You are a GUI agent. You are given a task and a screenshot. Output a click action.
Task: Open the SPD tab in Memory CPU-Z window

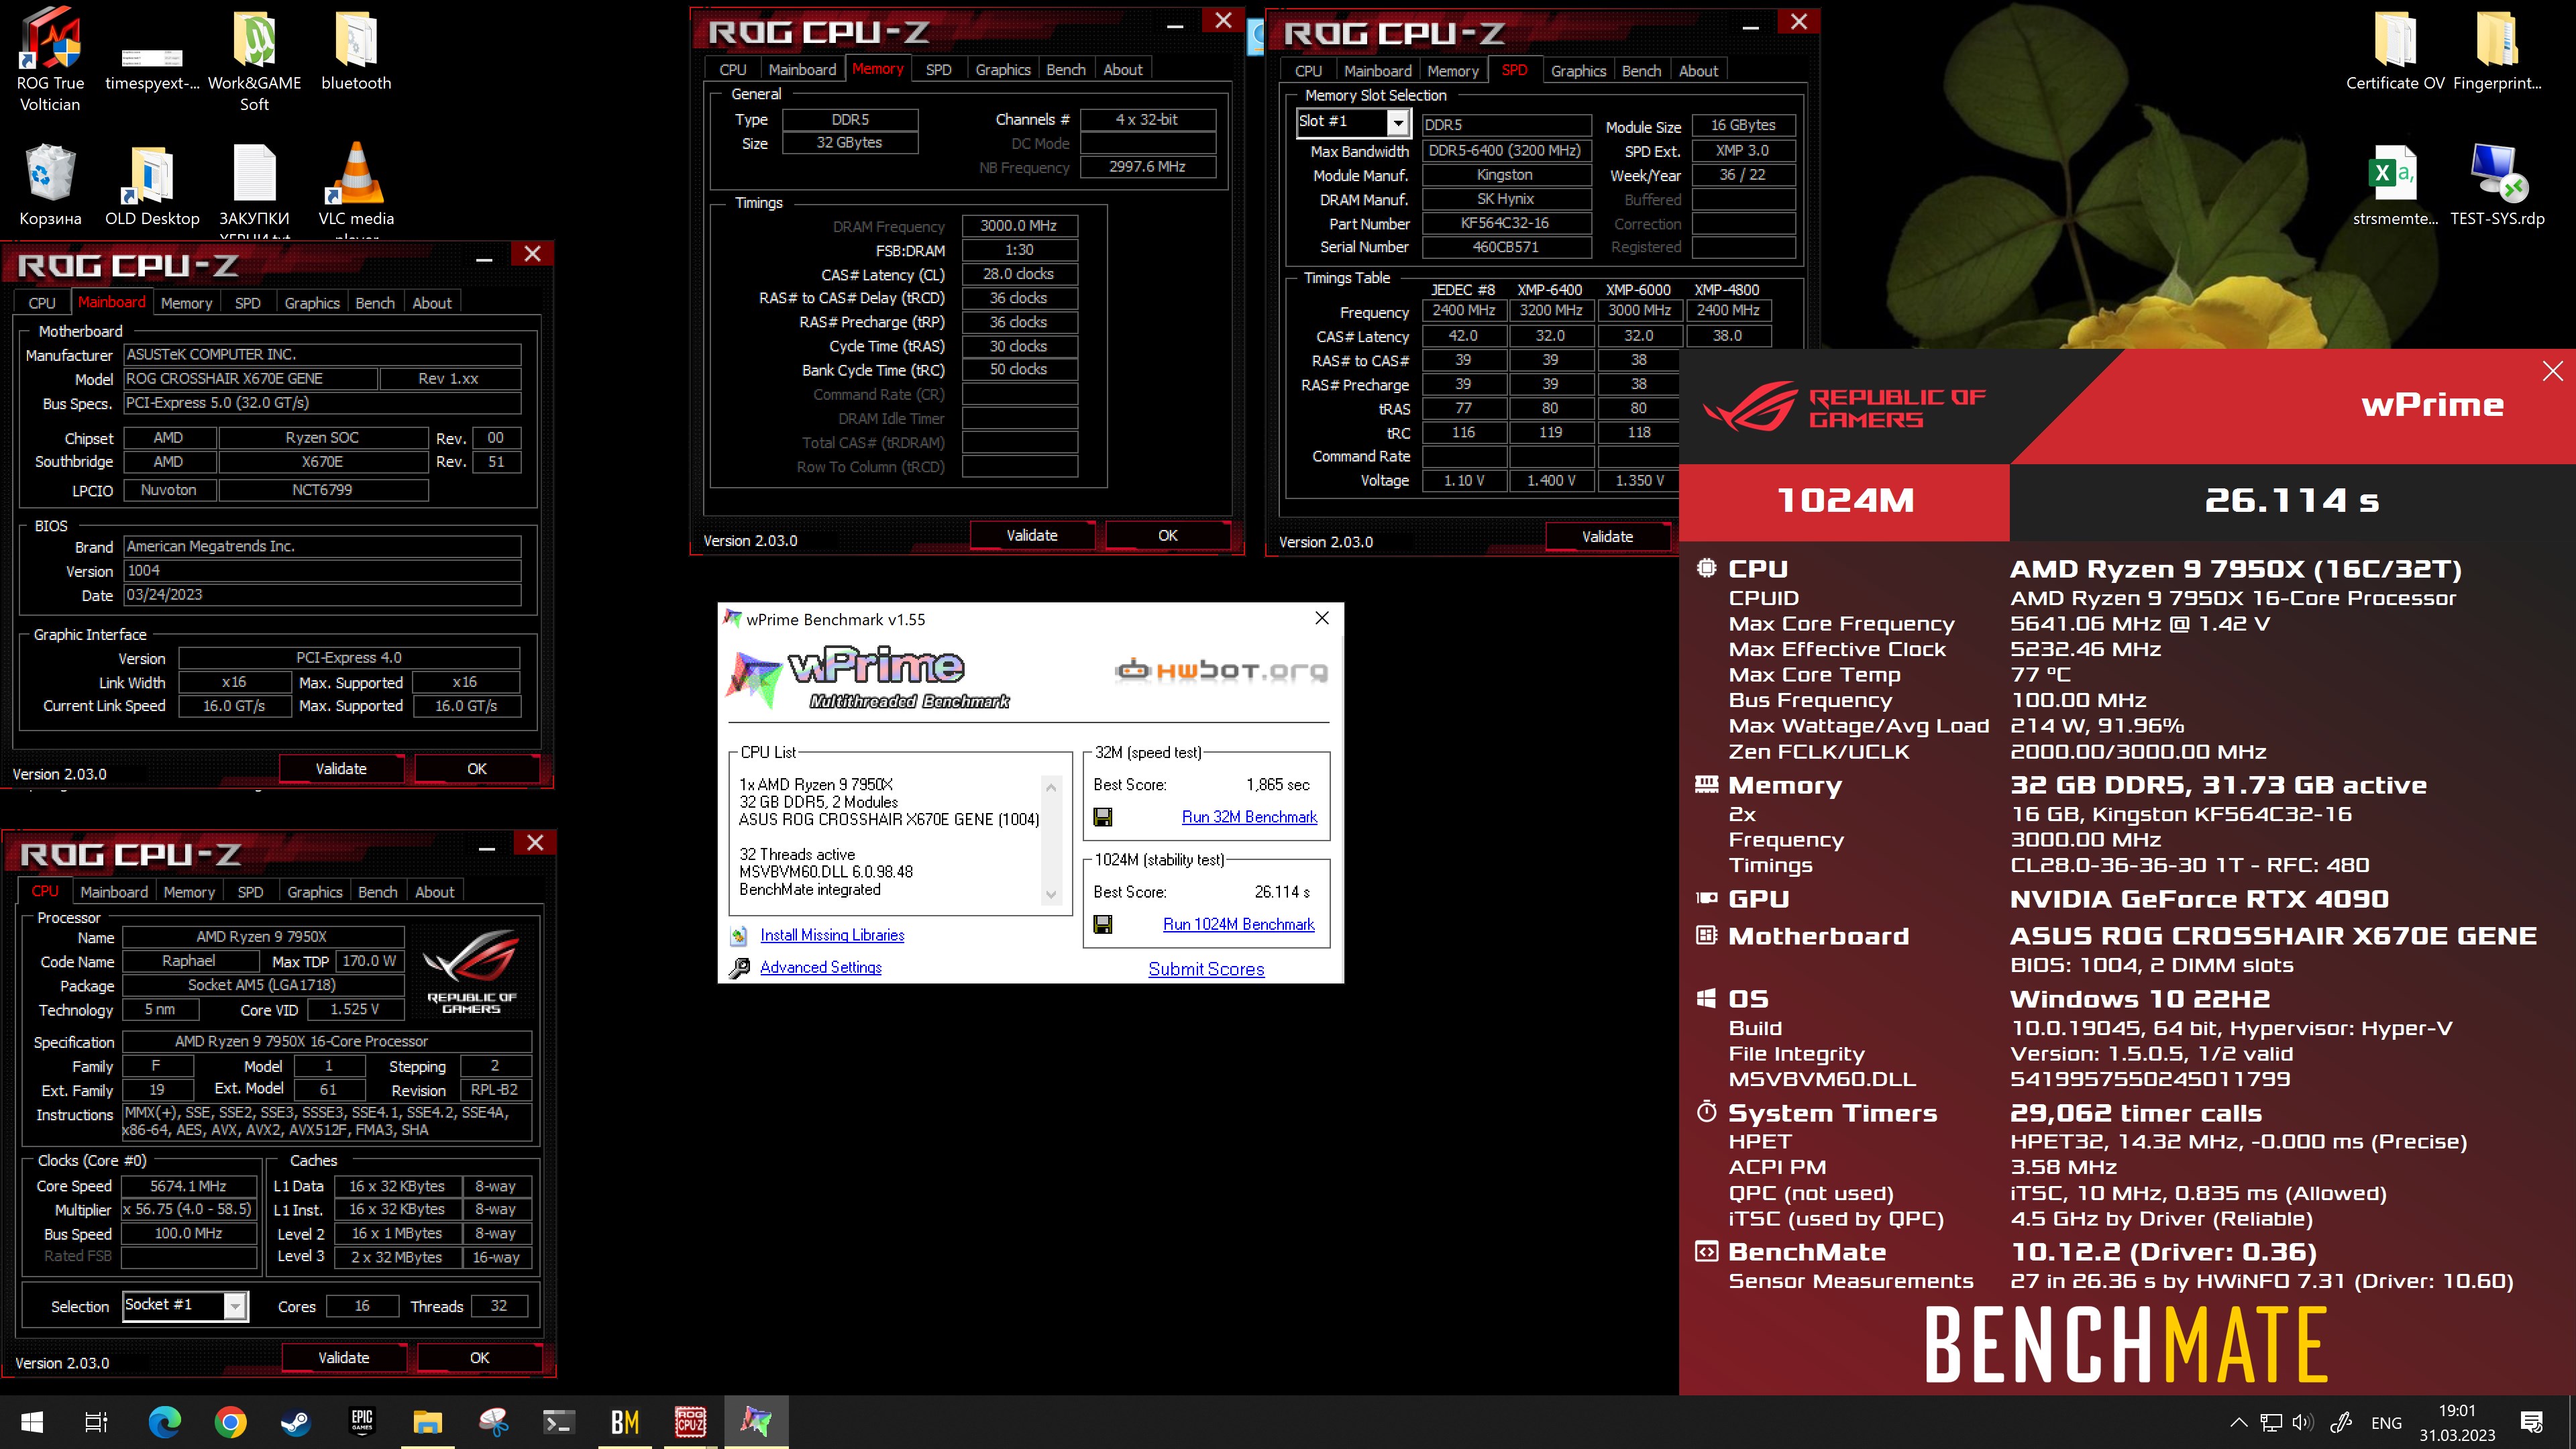click(x=938, y=69)
